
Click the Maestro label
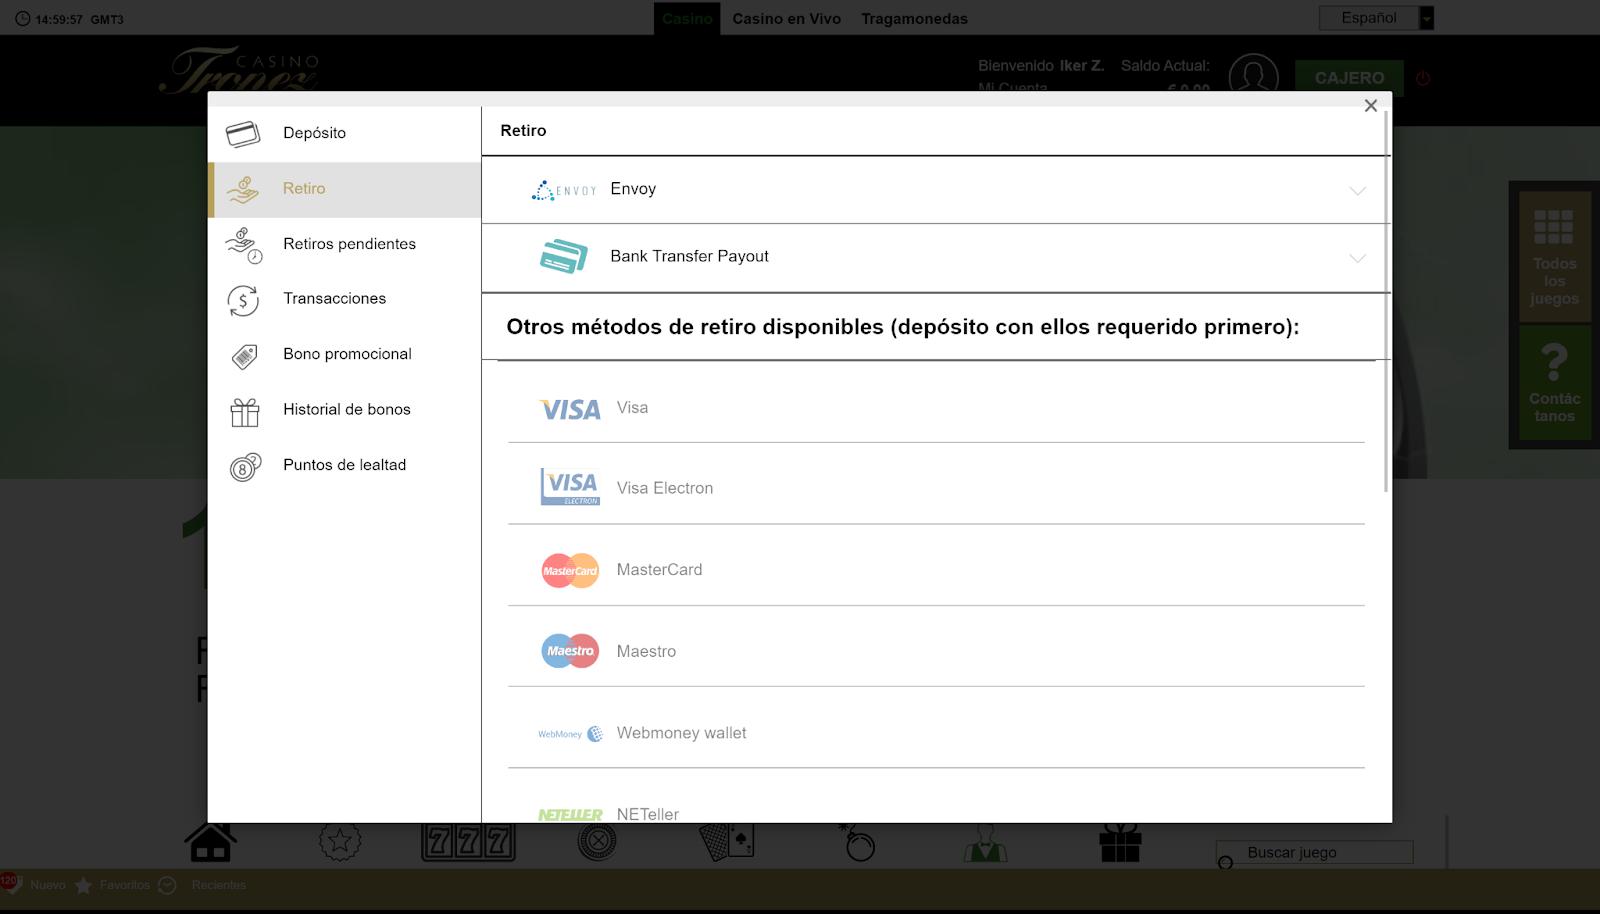click(x=646, y=652)
